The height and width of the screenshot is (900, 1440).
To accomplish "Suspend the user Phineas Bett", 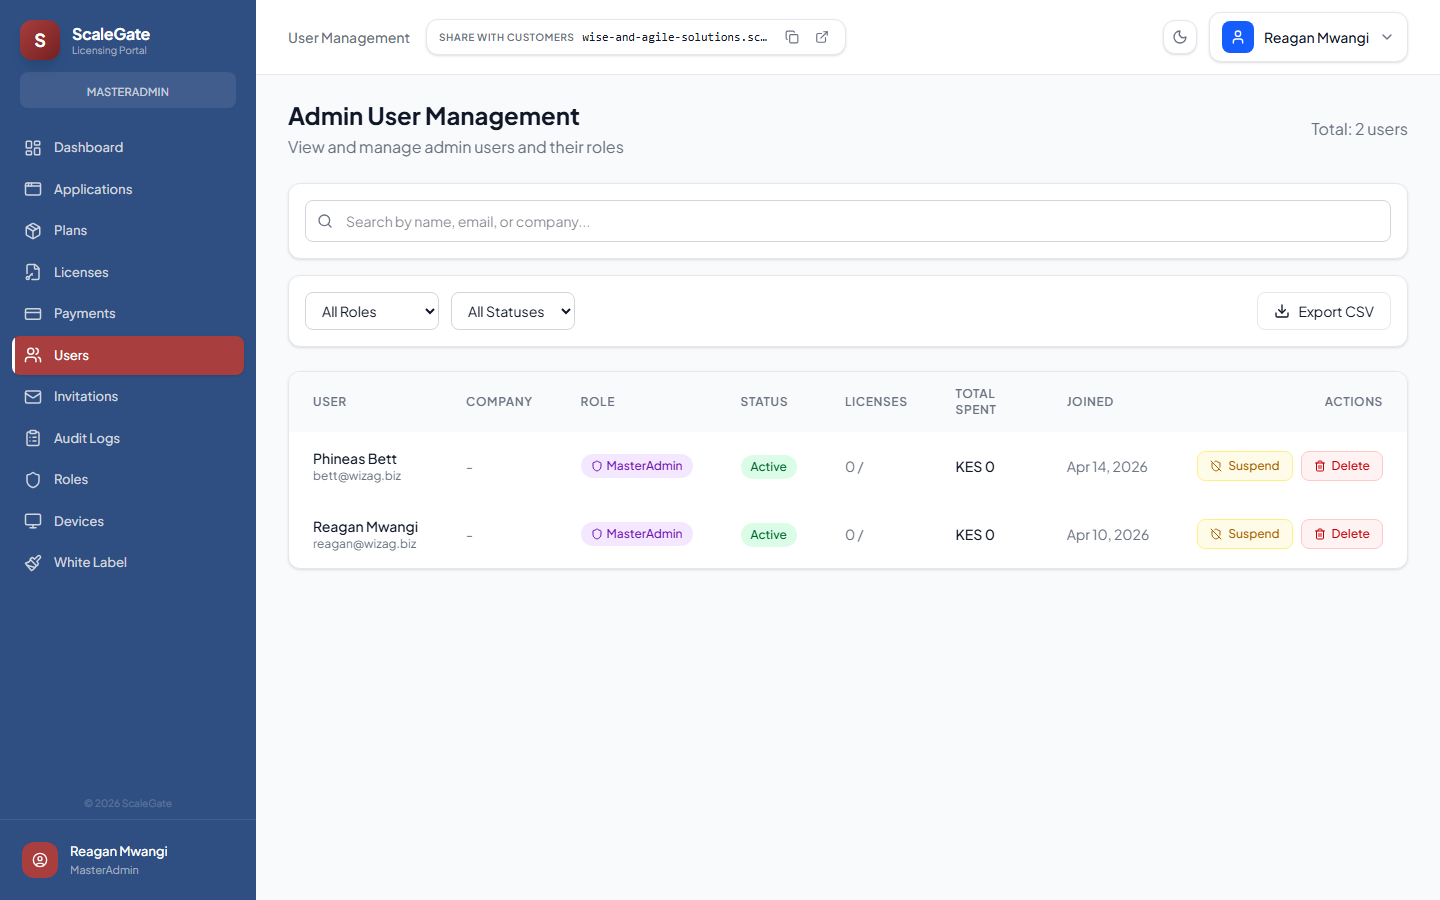I will [x=1244, y=465].
